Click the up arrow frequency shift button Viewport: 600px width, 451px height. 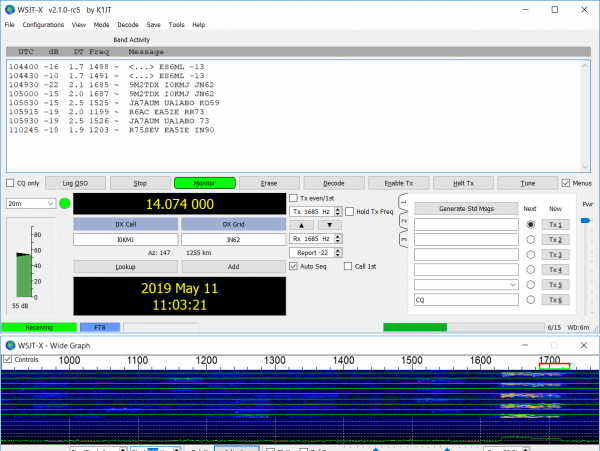[301, 225]
